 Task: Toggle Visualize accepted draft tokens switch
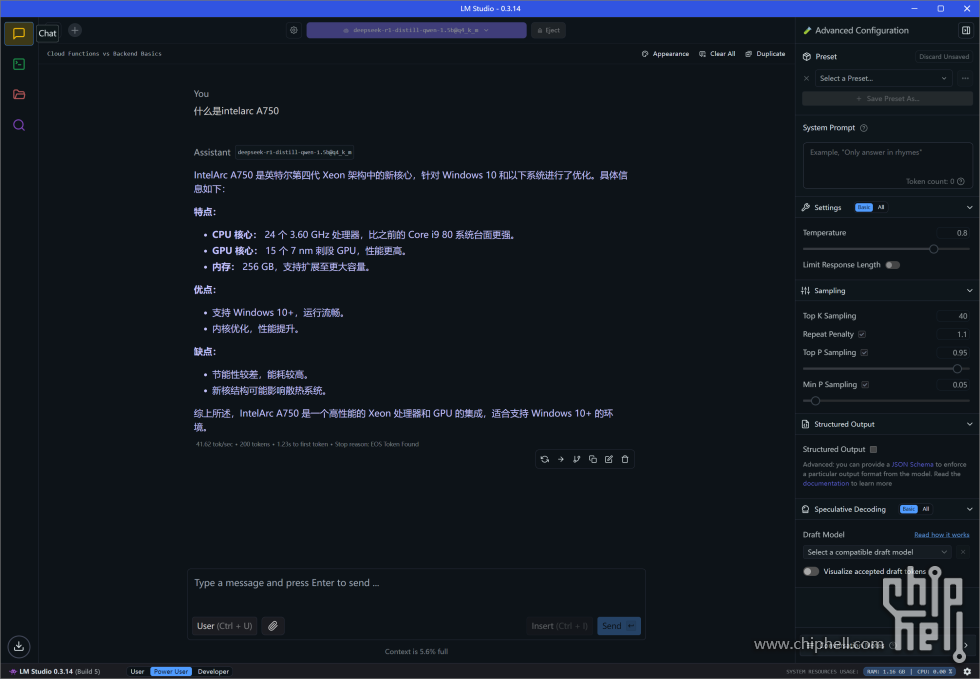(x=811, y=571)
